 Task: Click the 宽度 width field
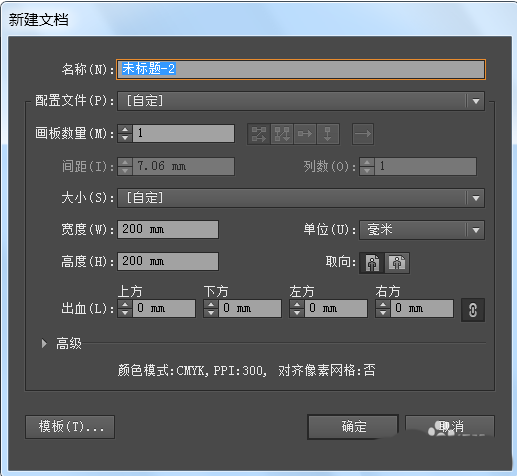pyautogui.click(x=168, y=229)
